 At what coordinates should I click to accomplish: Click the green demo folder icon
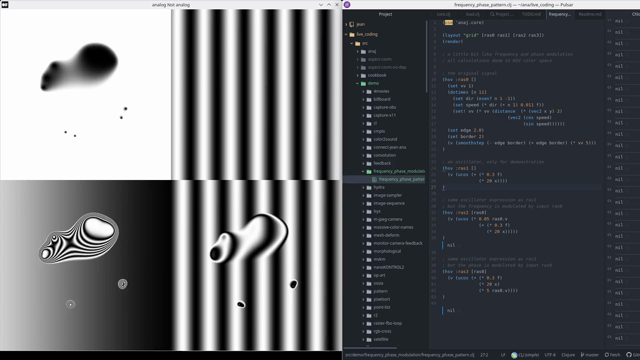(363, 83)
